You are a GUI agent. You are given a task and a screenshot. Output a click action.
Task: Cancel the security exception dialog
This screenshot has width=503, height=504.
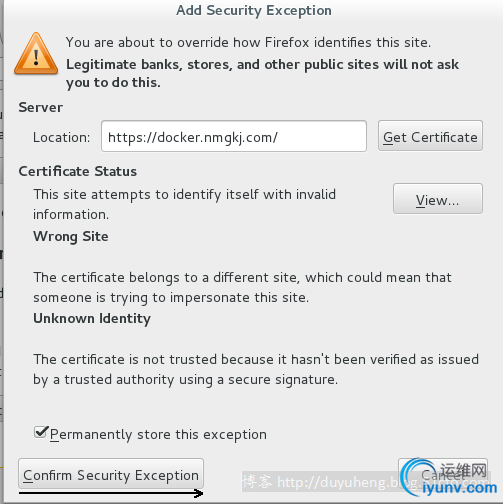pyautogui.click(x=443, y=473)
